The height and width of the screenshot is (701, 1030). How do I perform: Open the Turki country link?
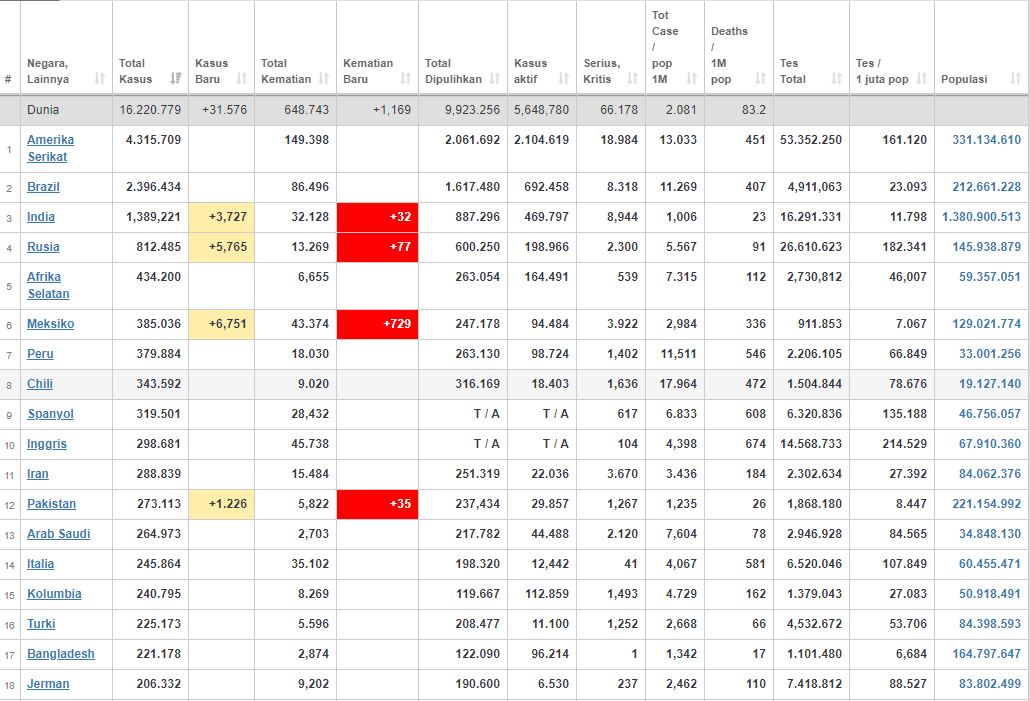[41, 624]
